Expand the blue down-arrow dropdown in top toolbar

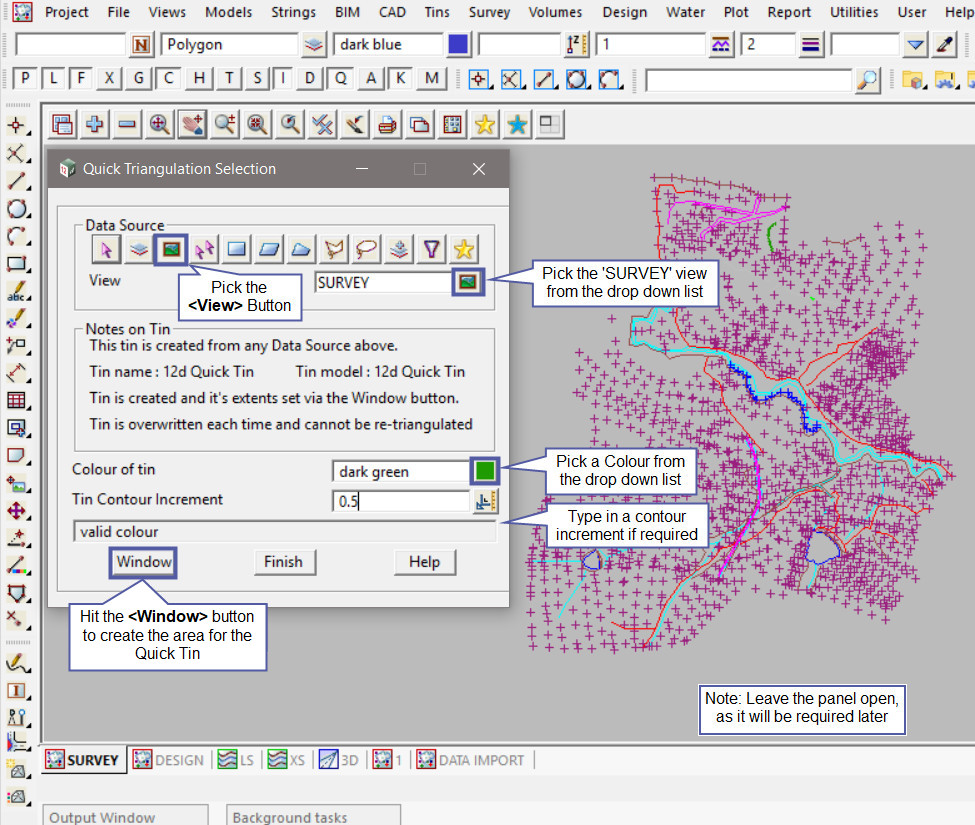tap(915, 45)
